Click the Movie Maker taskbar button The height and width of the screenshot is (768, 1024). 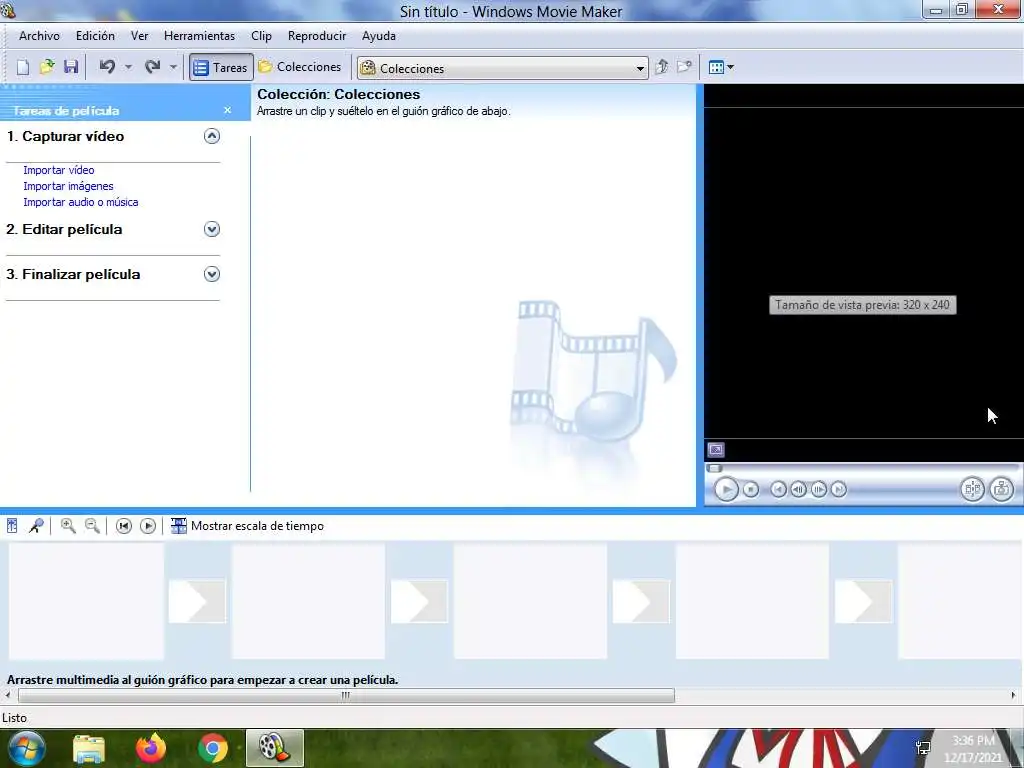click(x=275, y=748)
